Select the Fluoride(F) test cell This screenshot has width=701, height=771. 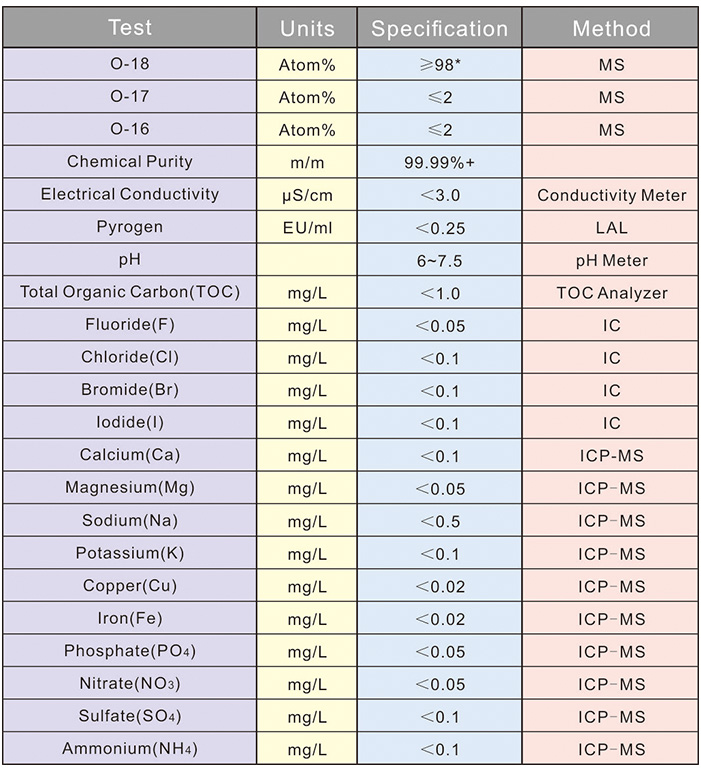tap(130, 325)
